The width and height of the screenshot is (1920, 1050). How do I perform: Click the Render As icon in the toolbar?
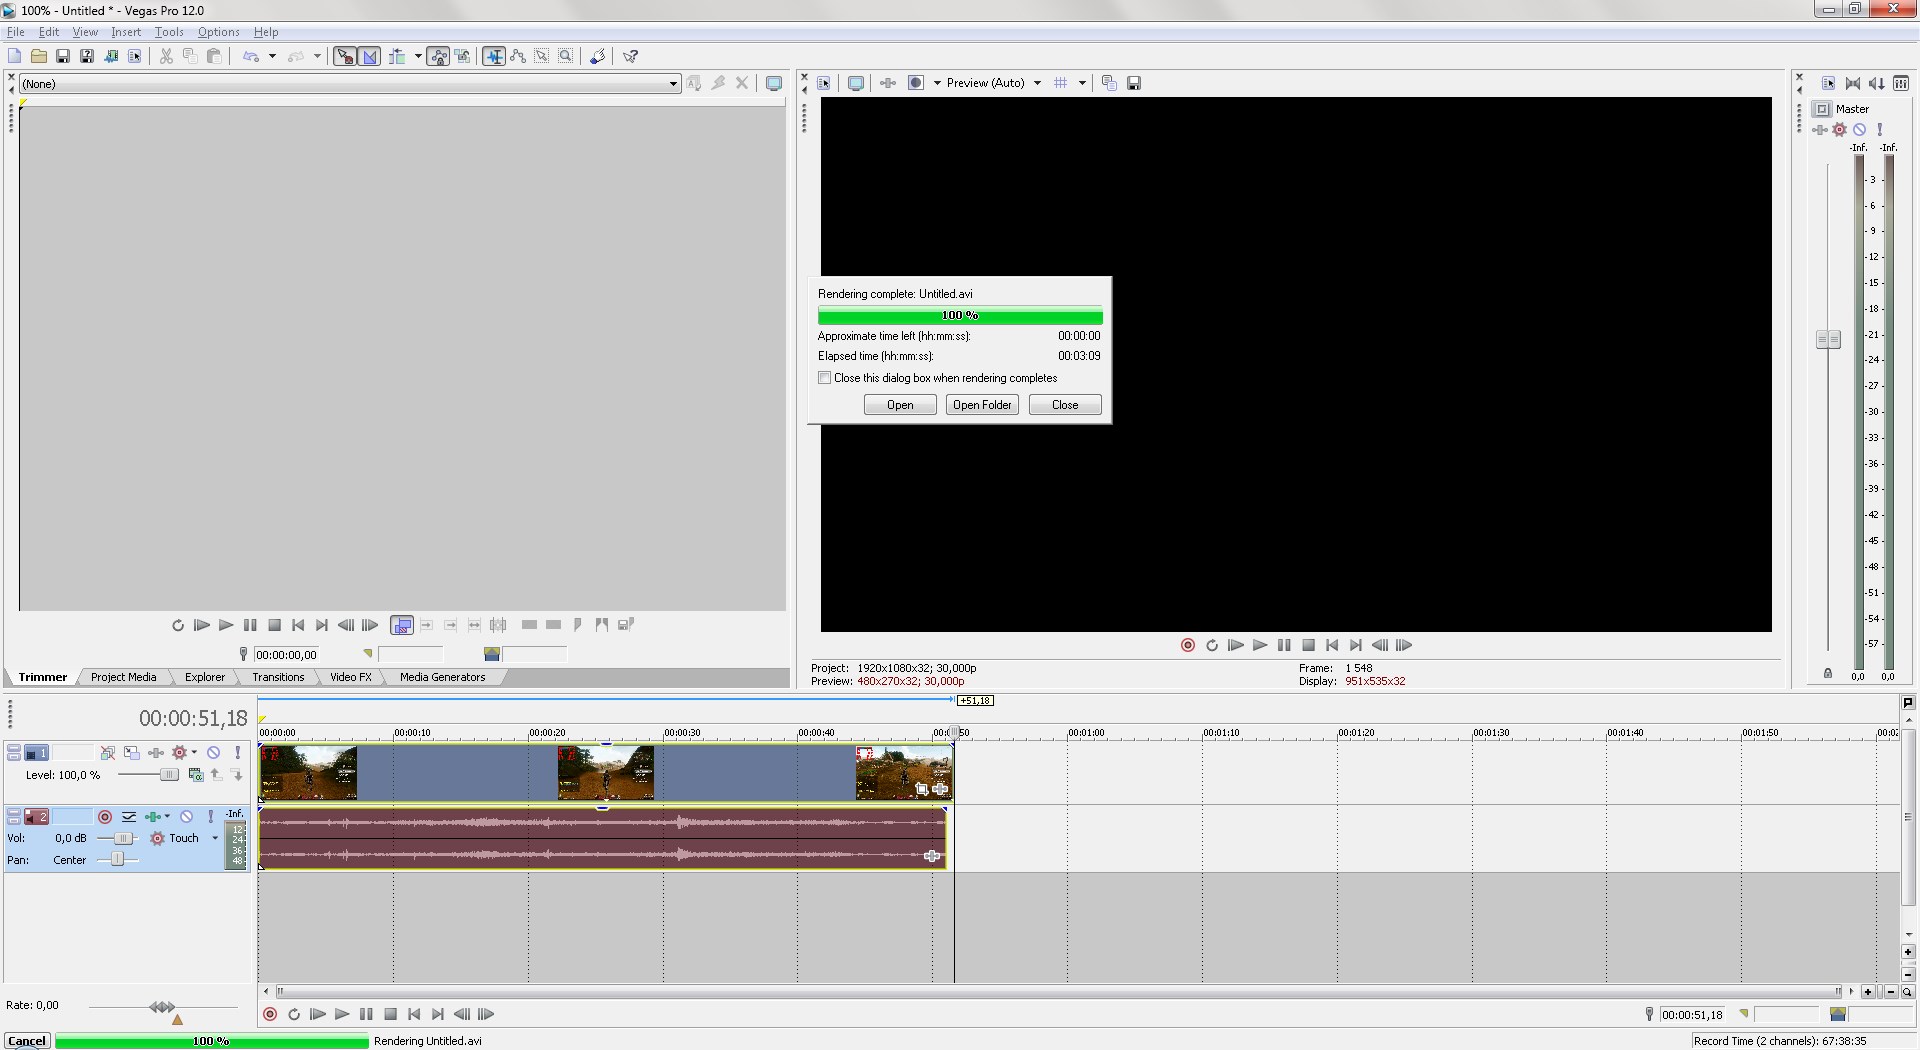tap(110, 56)
